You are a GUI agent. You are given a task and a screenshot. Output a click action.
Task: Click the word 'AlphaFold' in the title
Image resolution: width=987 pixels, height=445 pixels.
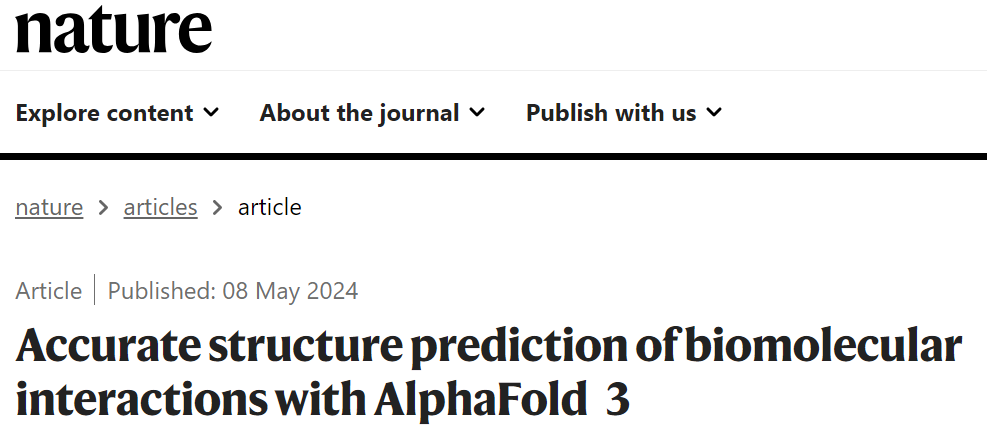pos(480,399)
